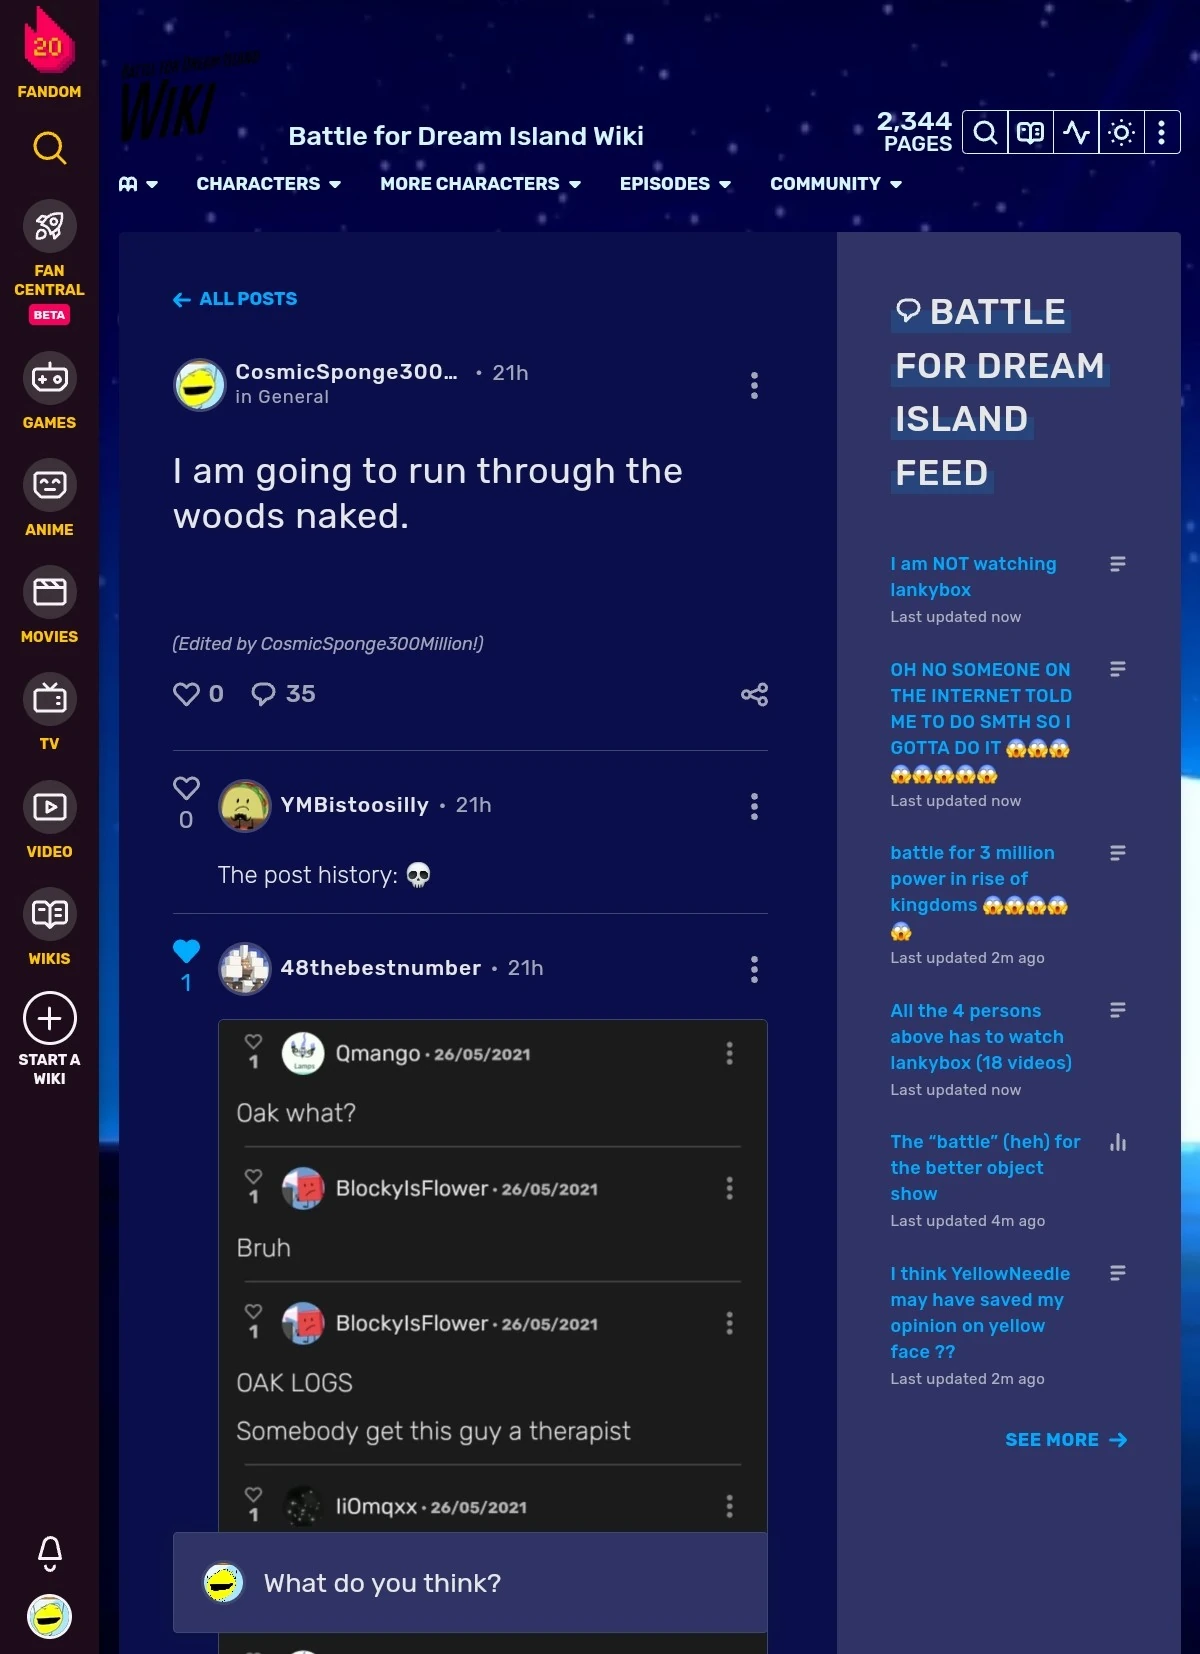
Task: Toggle light theme sun icon
Action: click(1121, 132)
